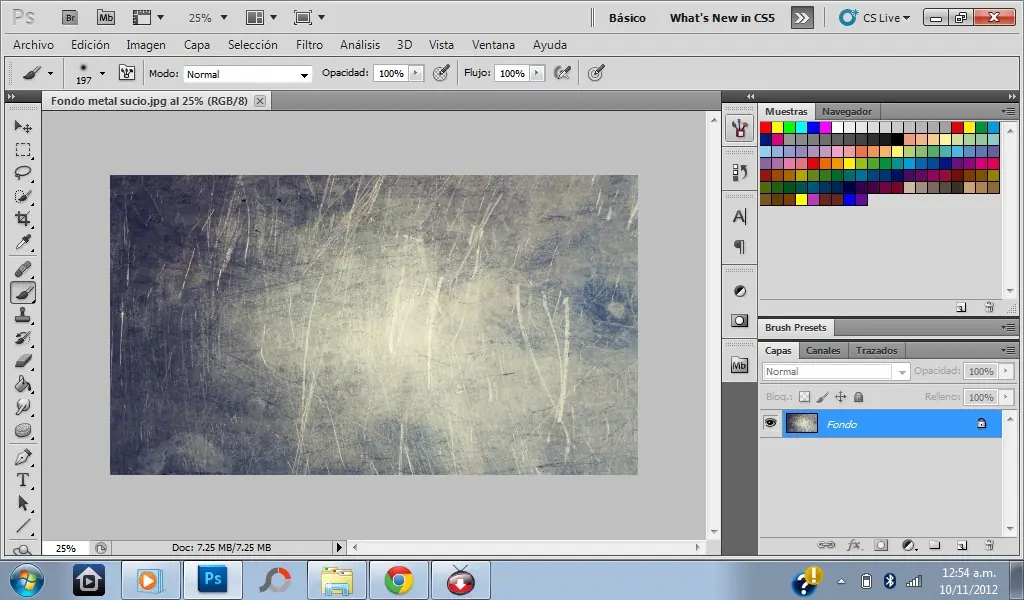Image resolution: width=1024 pixels, height=600 pixels.
Task: Click the Fondo layer thumbnail
Action: [801, 422]
